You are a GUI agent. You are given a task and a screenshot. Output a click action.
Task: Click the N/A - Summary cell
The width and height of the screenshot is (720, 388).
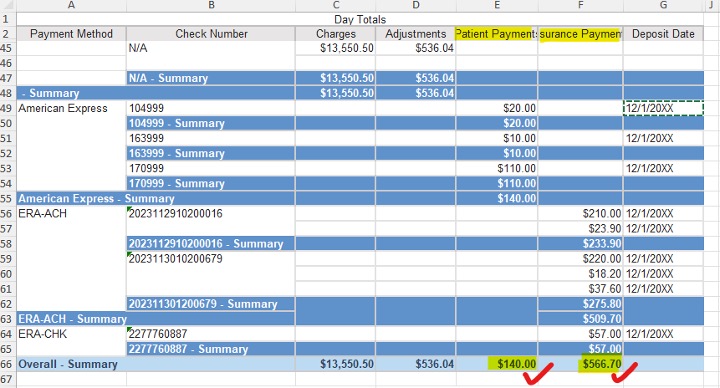click(x=211, y=78)
